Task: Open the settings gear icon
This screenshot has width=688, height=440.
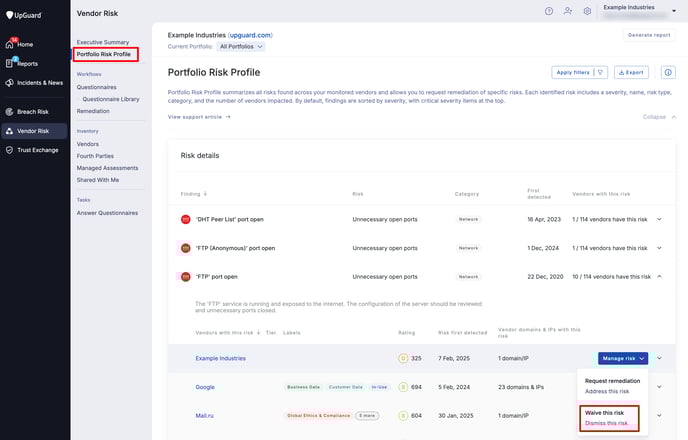Action: [587, 11]
